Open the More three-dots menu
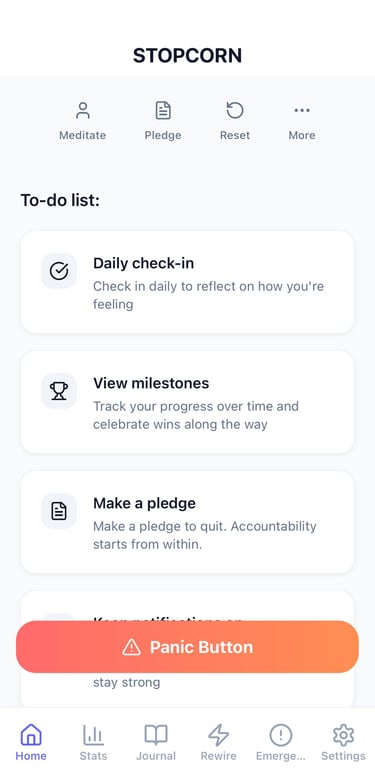Screen dimensions: 375x779 click(x=302, y=110)
